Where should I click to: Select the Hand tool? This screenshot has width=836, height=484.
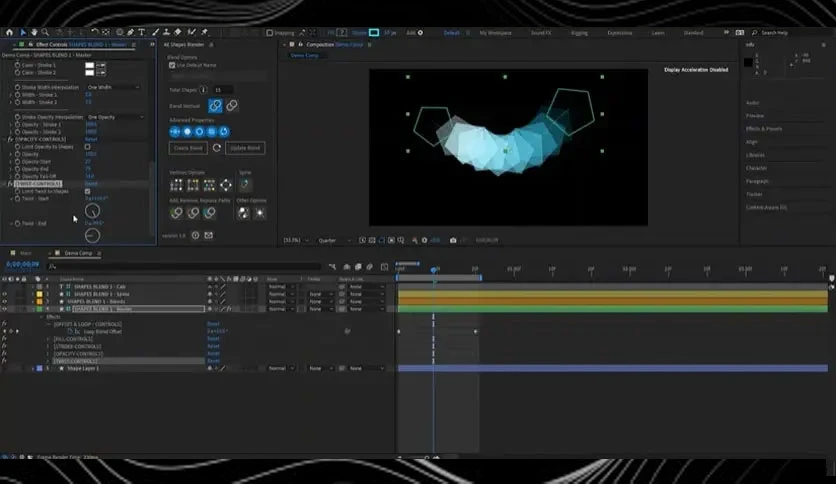[34, 33]
